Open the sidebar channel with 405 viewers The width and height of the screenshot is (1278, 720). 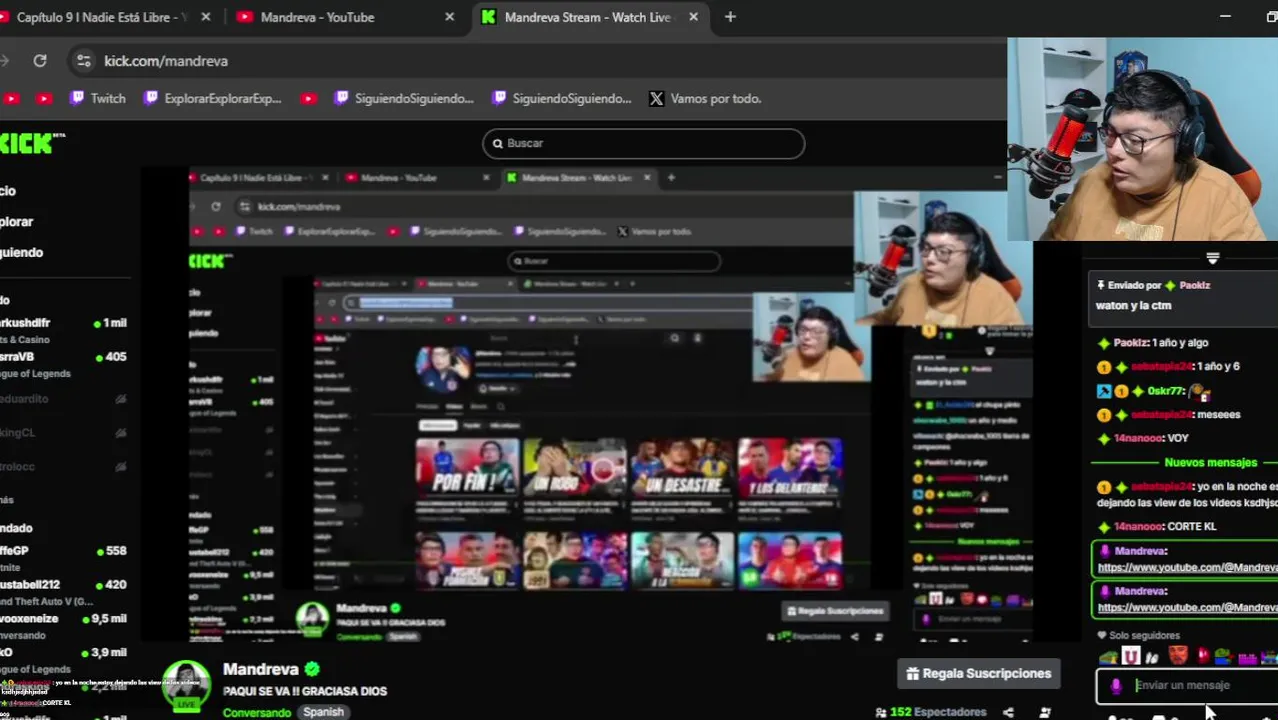pyautogui.click(x=63, y=364)
